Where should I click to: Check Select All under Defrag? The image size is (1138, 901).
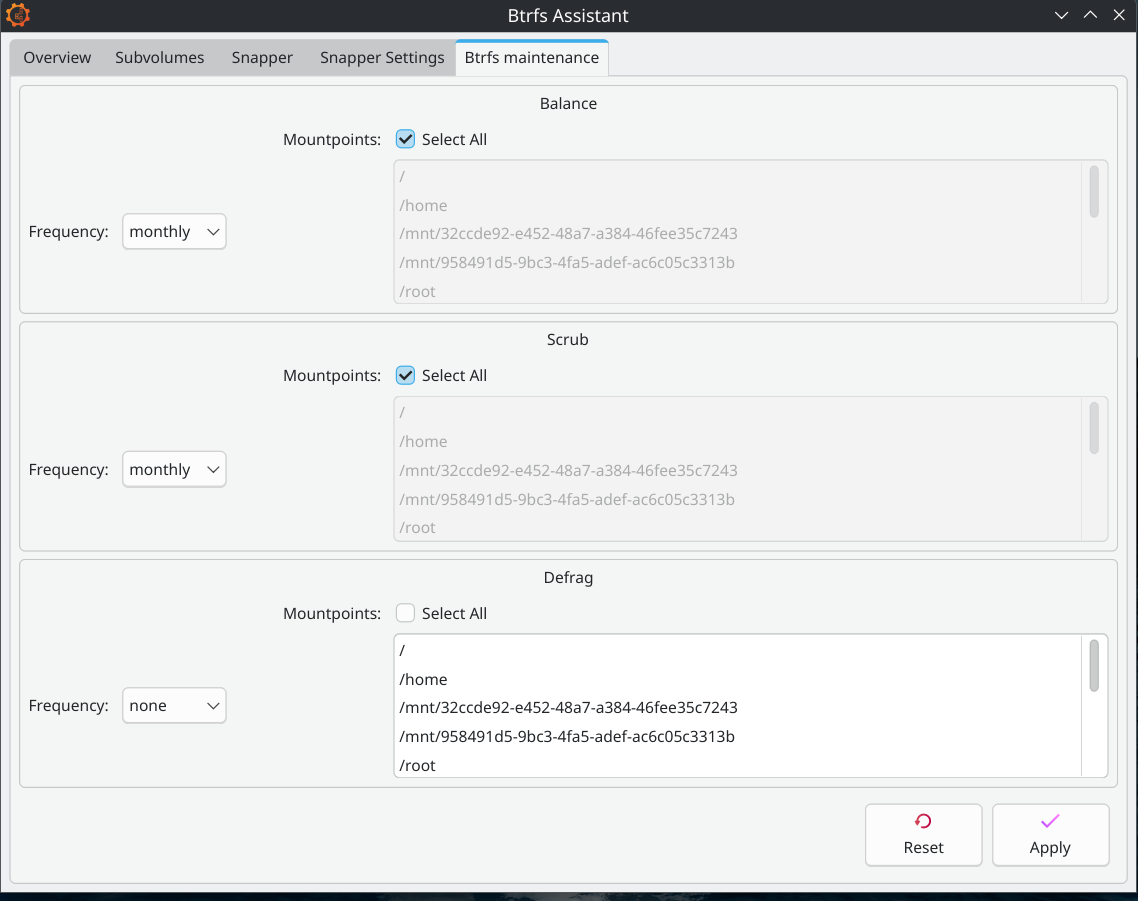tap(405, 613)
